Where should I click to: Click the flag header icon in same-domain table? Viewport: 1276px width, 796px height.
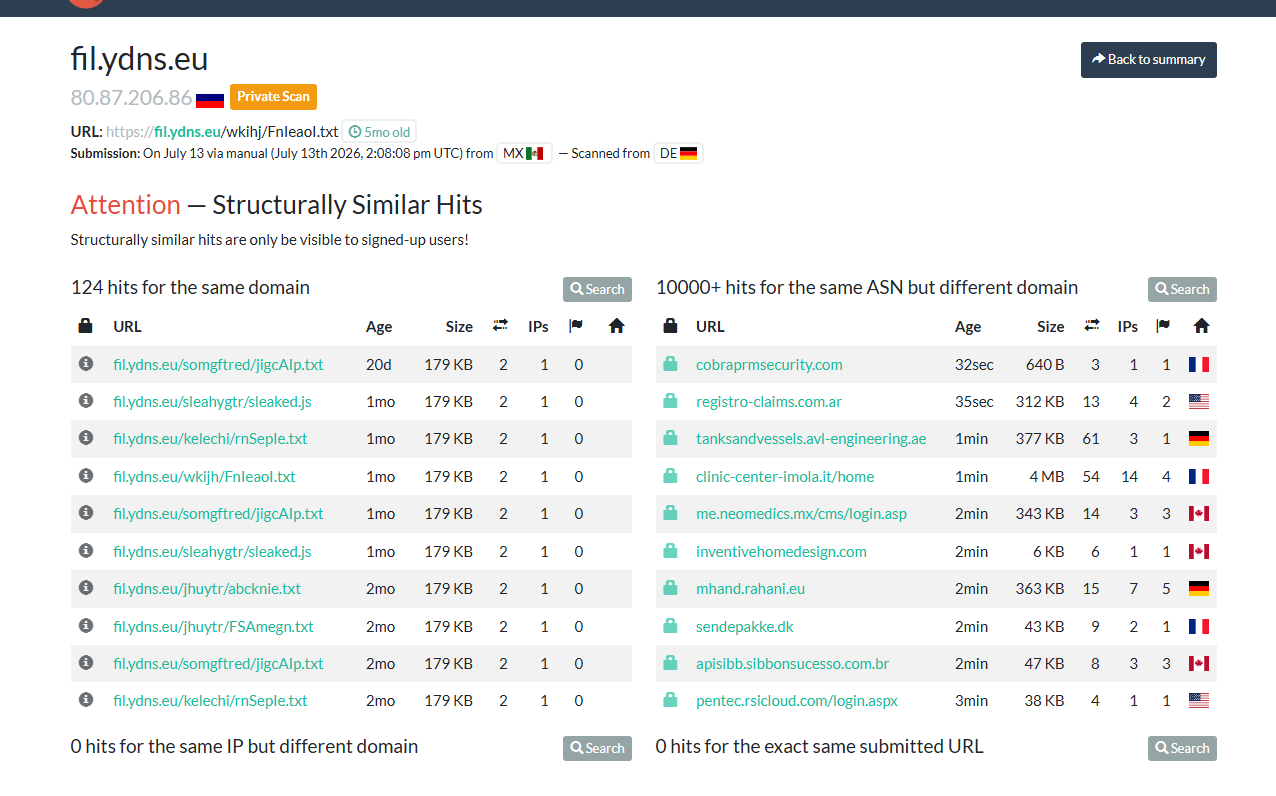click(x=576, y=326)
